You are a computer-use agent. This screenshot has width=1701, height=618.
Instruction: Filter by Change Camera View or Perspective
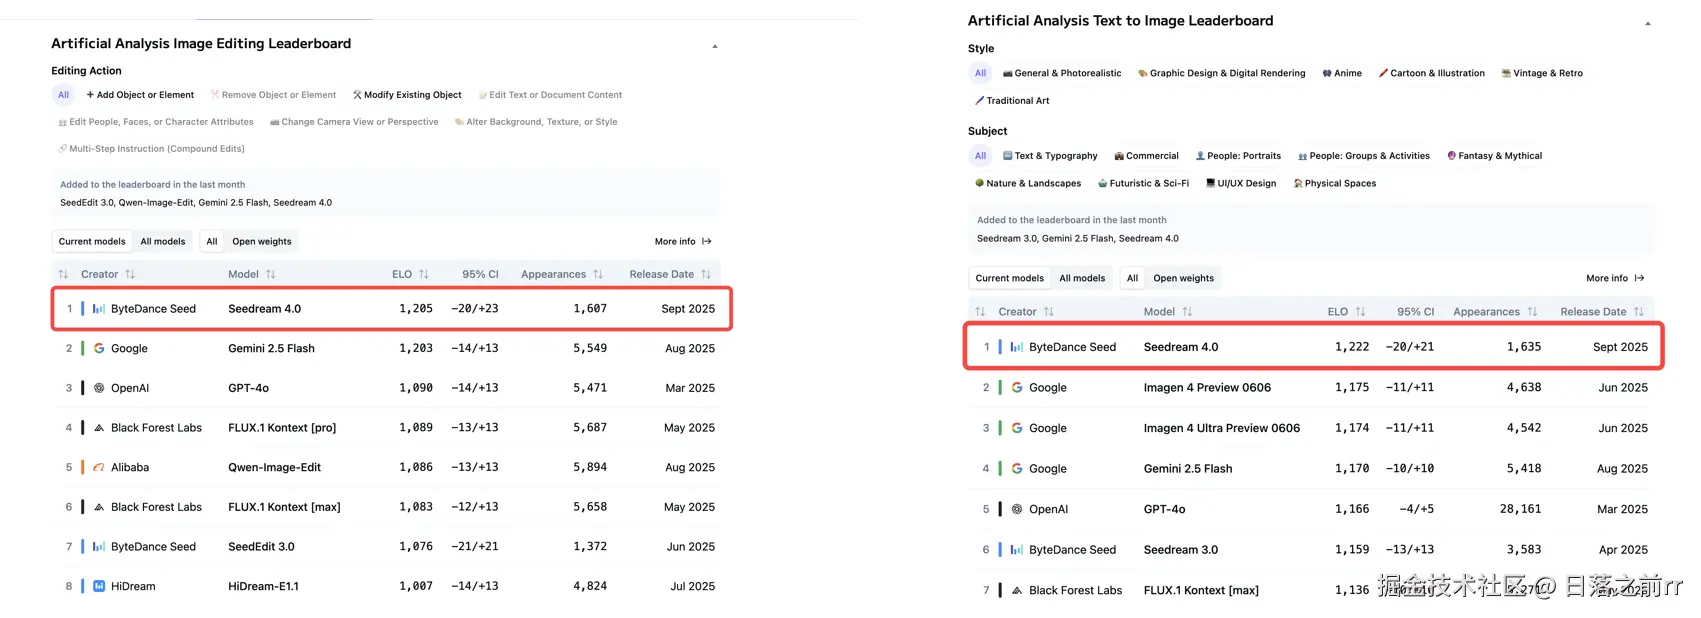point(354,122)
